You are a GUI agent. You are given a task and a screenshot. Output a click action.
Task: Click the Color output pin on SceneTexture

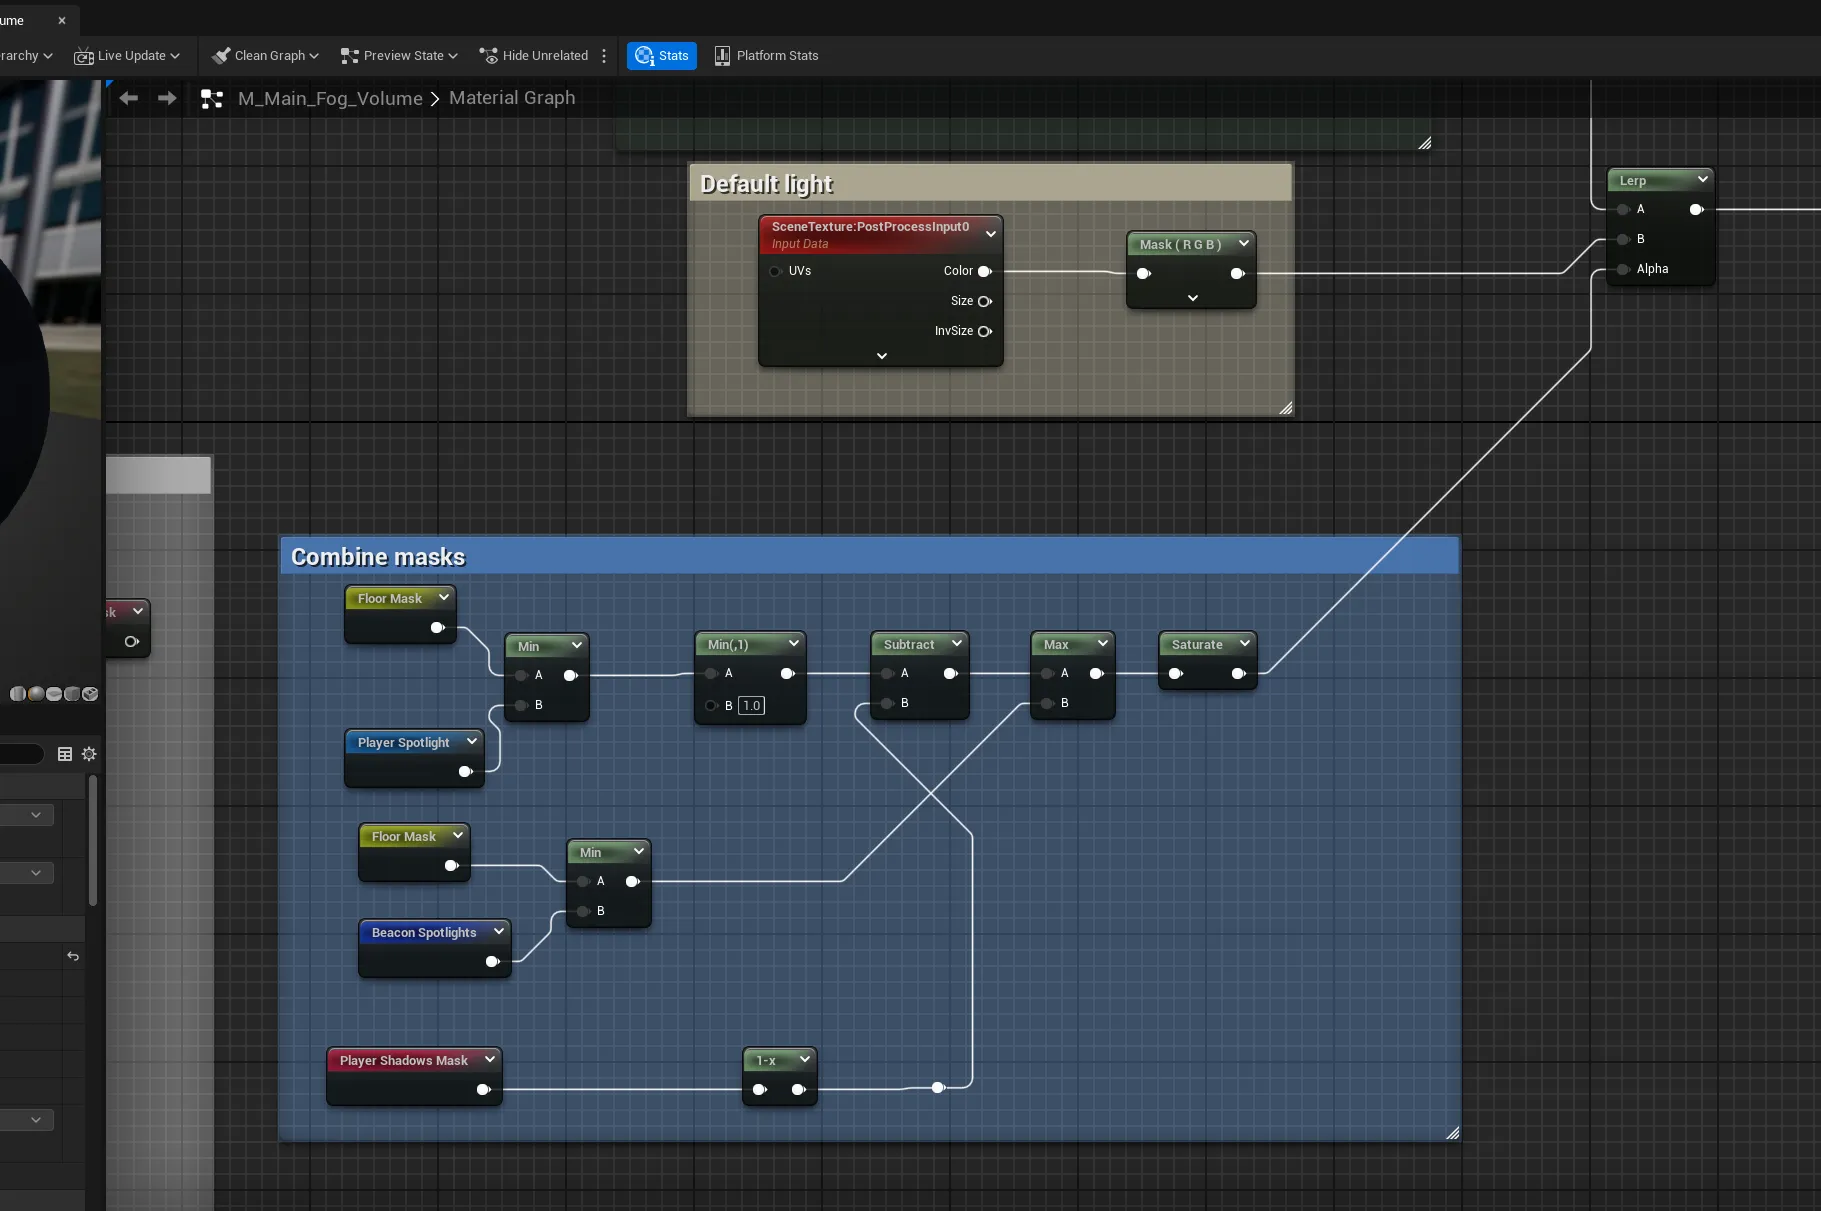tap(985, 271)
